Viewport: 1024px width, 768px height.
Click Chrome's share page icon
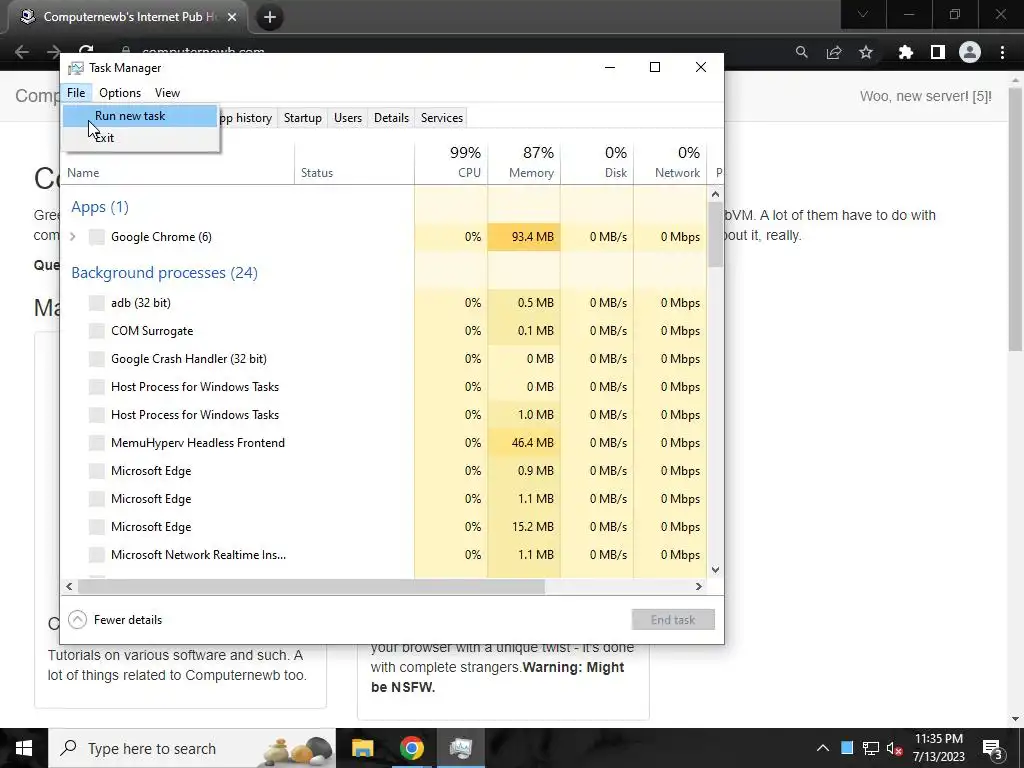coord(834,52)
